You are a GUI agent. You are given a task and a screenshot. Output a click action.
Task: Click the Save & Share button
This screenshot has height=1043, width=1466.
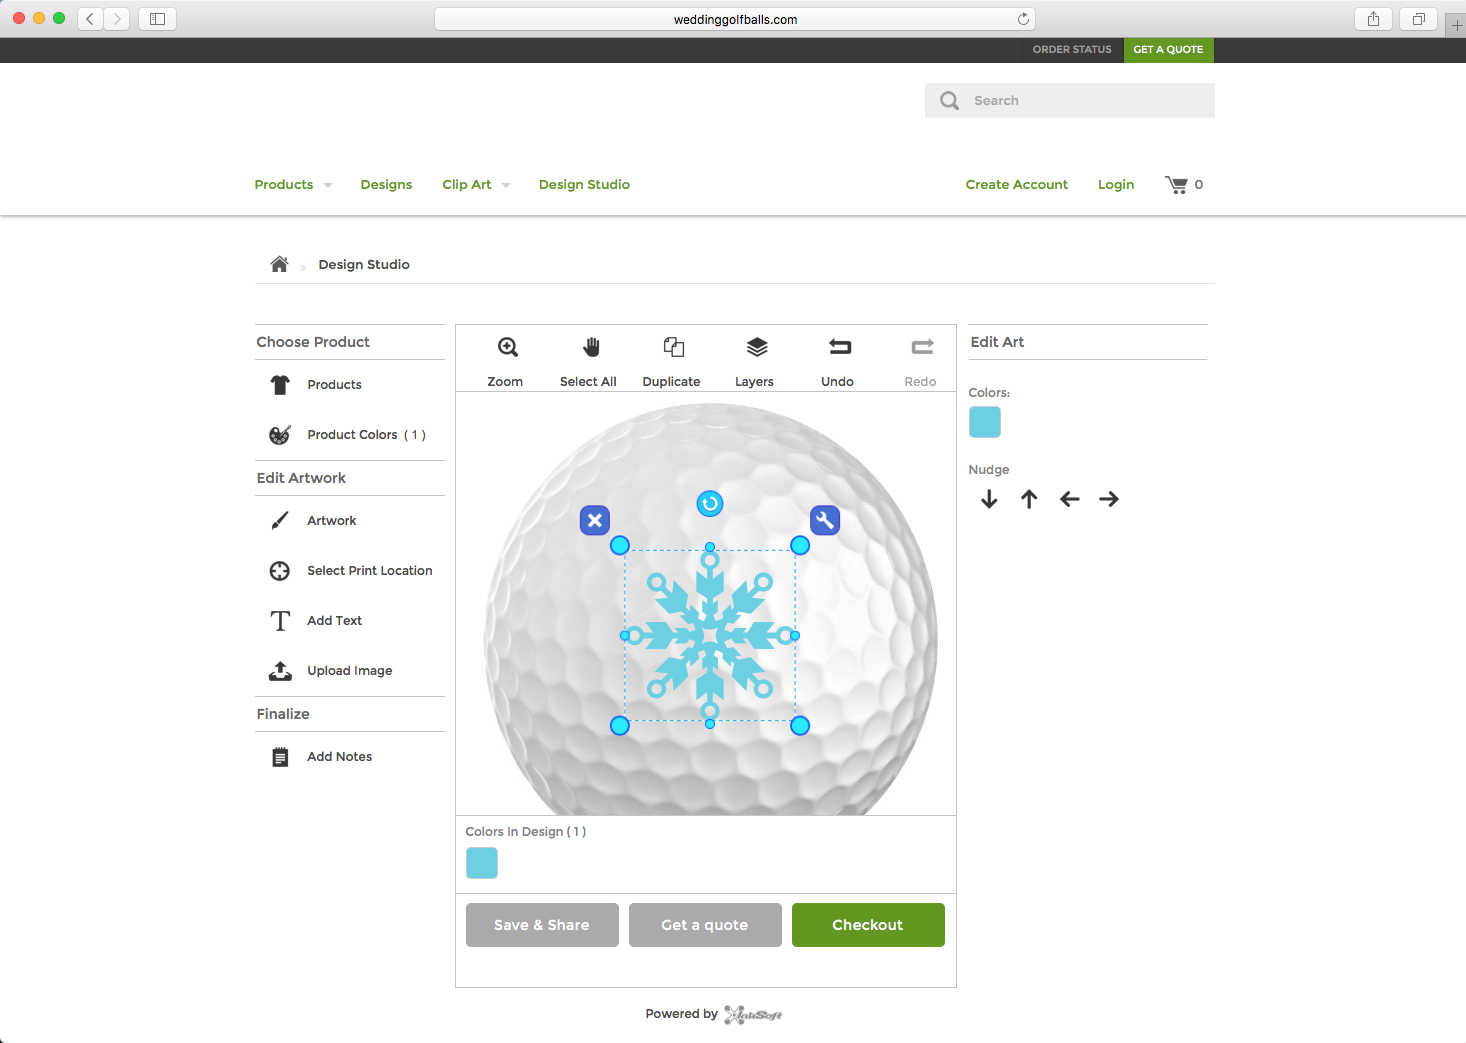click(x=541, y=924)
